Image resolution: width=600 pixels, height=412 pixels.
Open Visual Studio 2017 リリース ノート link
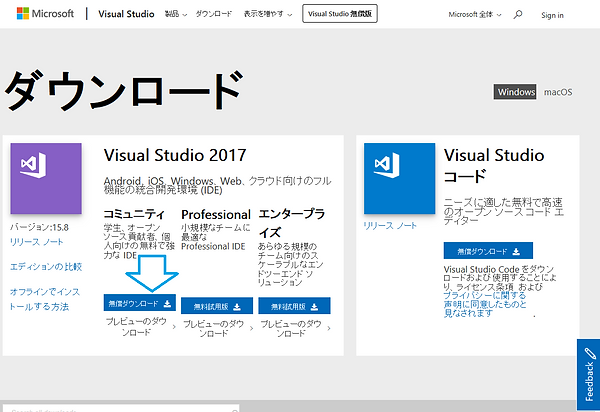pos(37,242)
